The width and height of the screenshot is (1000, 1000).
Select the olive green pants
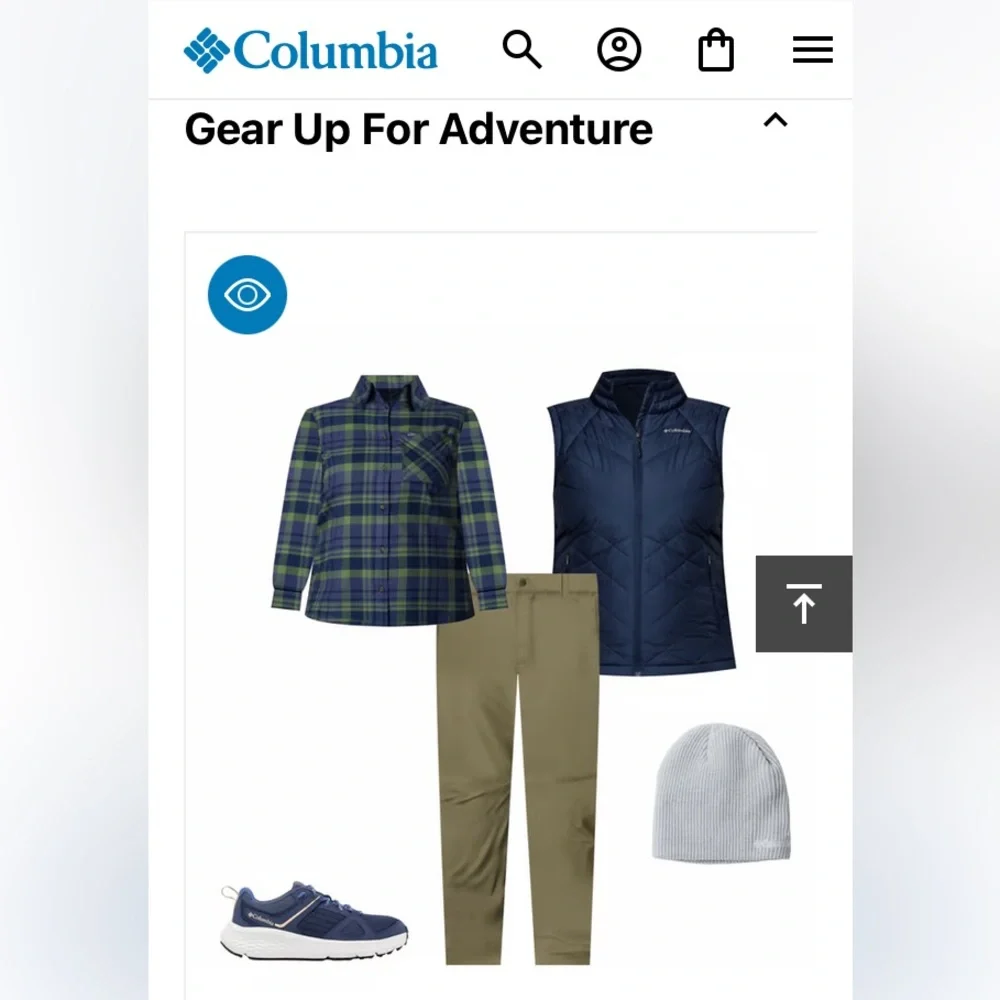pyautogui.click(x=518, y=768)
